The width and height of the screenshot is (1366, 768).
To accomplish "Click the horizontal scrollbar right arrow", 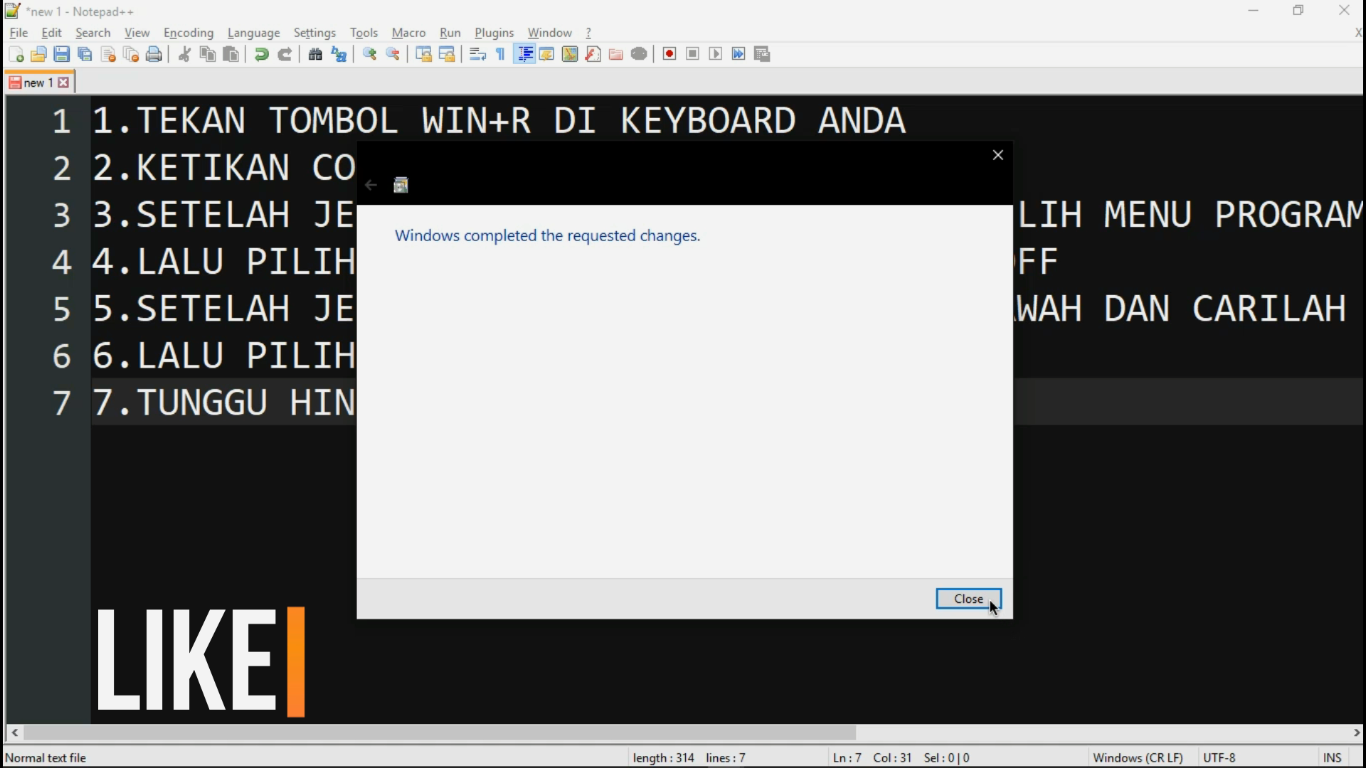I will click(1356, 732).
